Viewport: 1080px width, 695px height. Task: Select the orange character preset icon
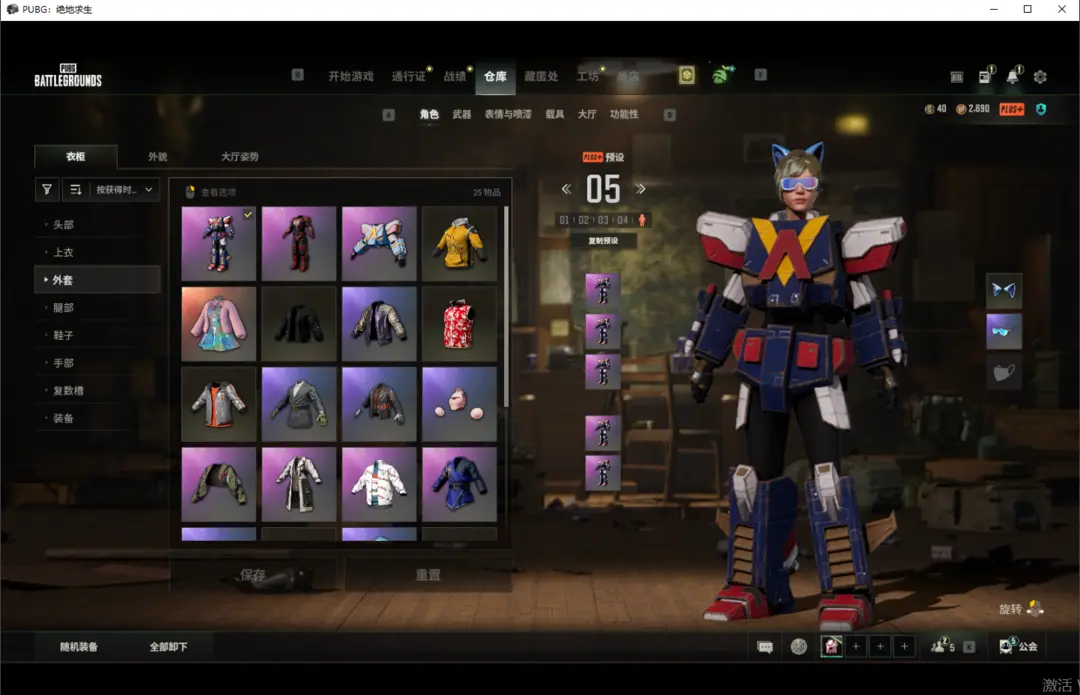tap(642, 220)
